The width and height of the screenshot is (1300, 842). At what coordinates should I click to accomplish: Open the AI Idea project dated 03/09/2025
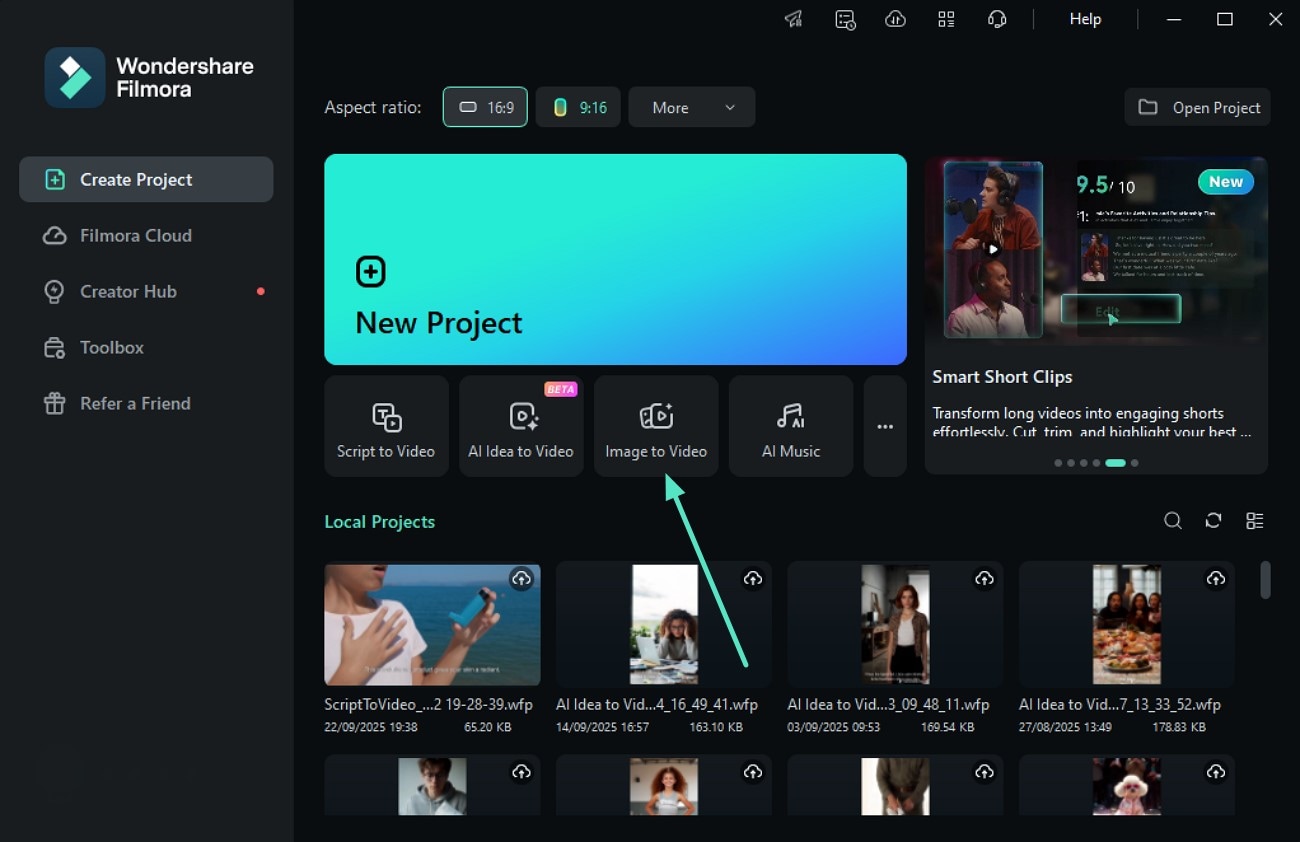pos(895,624)
